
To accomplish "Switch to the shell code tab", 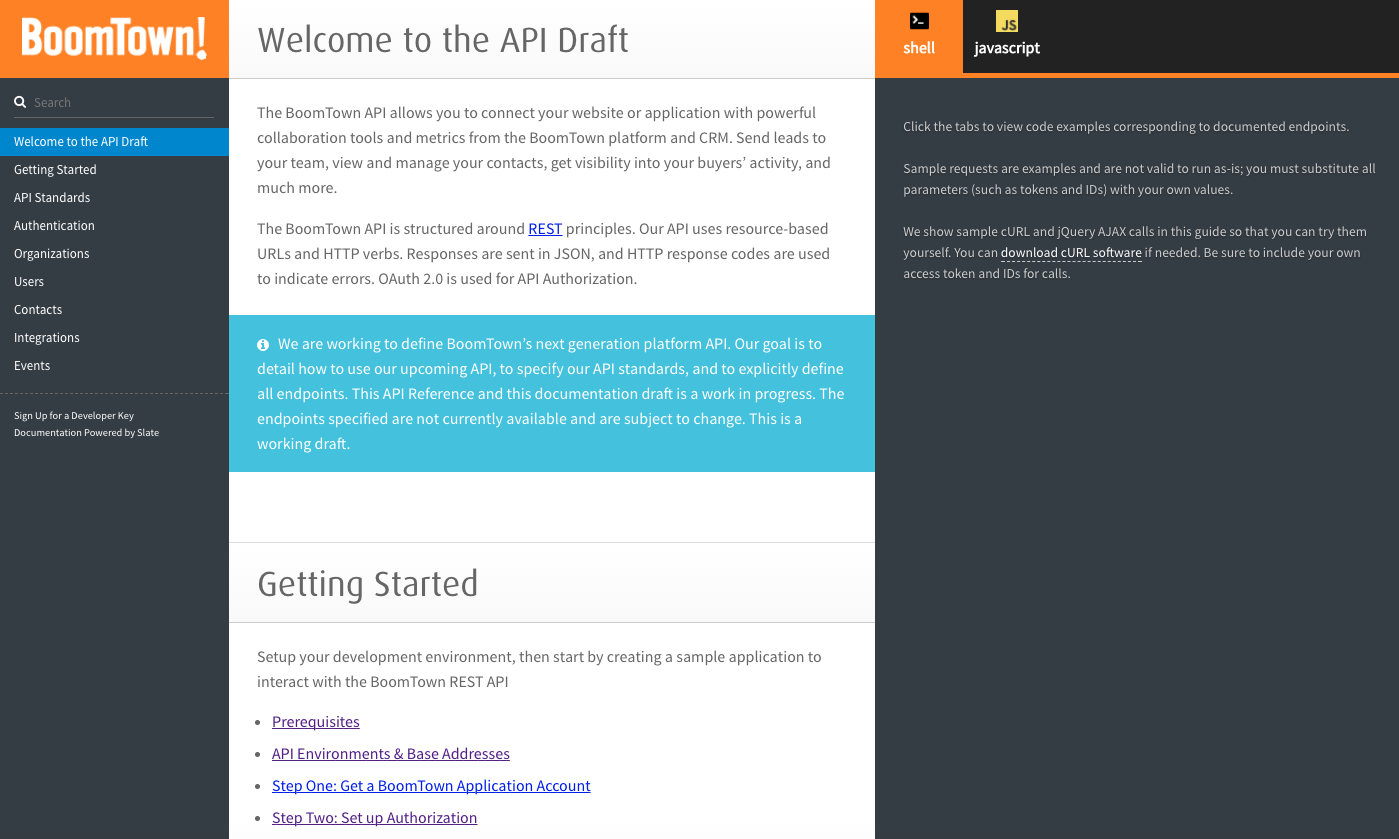I will pos(919,37).
